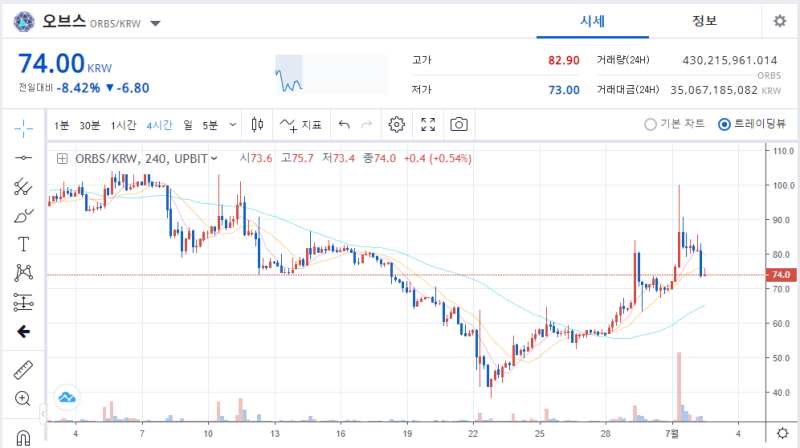Viewport: 800px width, 448px height.
Task: Select the brush drawing tool
Action: pos(23,216)
